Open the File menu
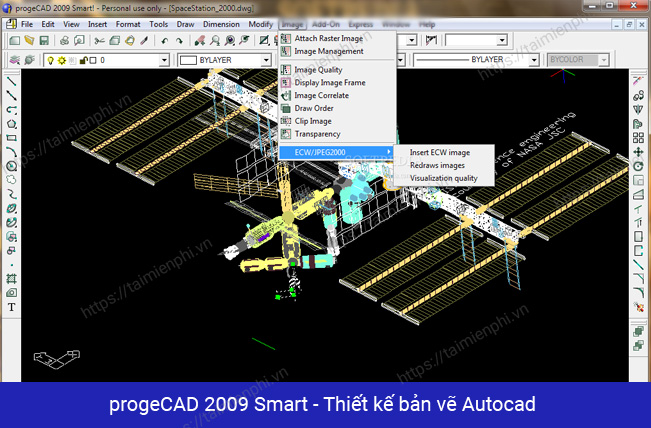651x428 pixels. pos(27,24)
